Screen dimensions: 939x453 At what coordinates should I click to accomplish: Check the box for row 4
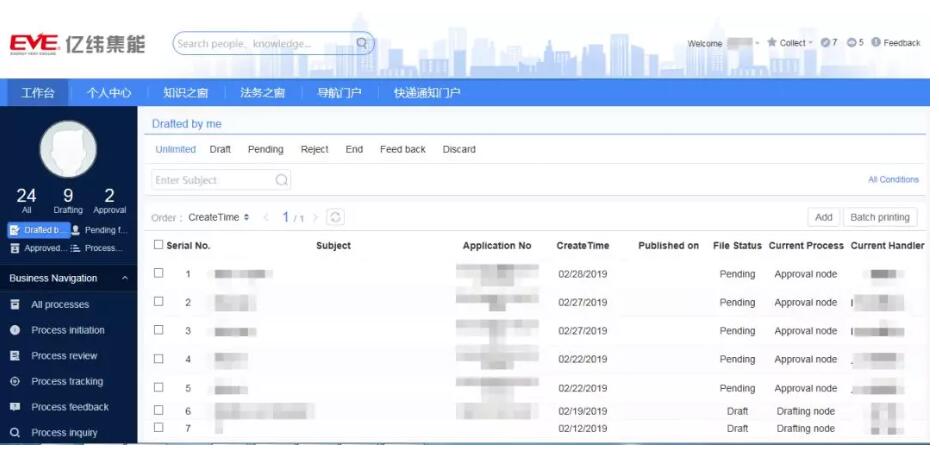[x=158, y=358]
